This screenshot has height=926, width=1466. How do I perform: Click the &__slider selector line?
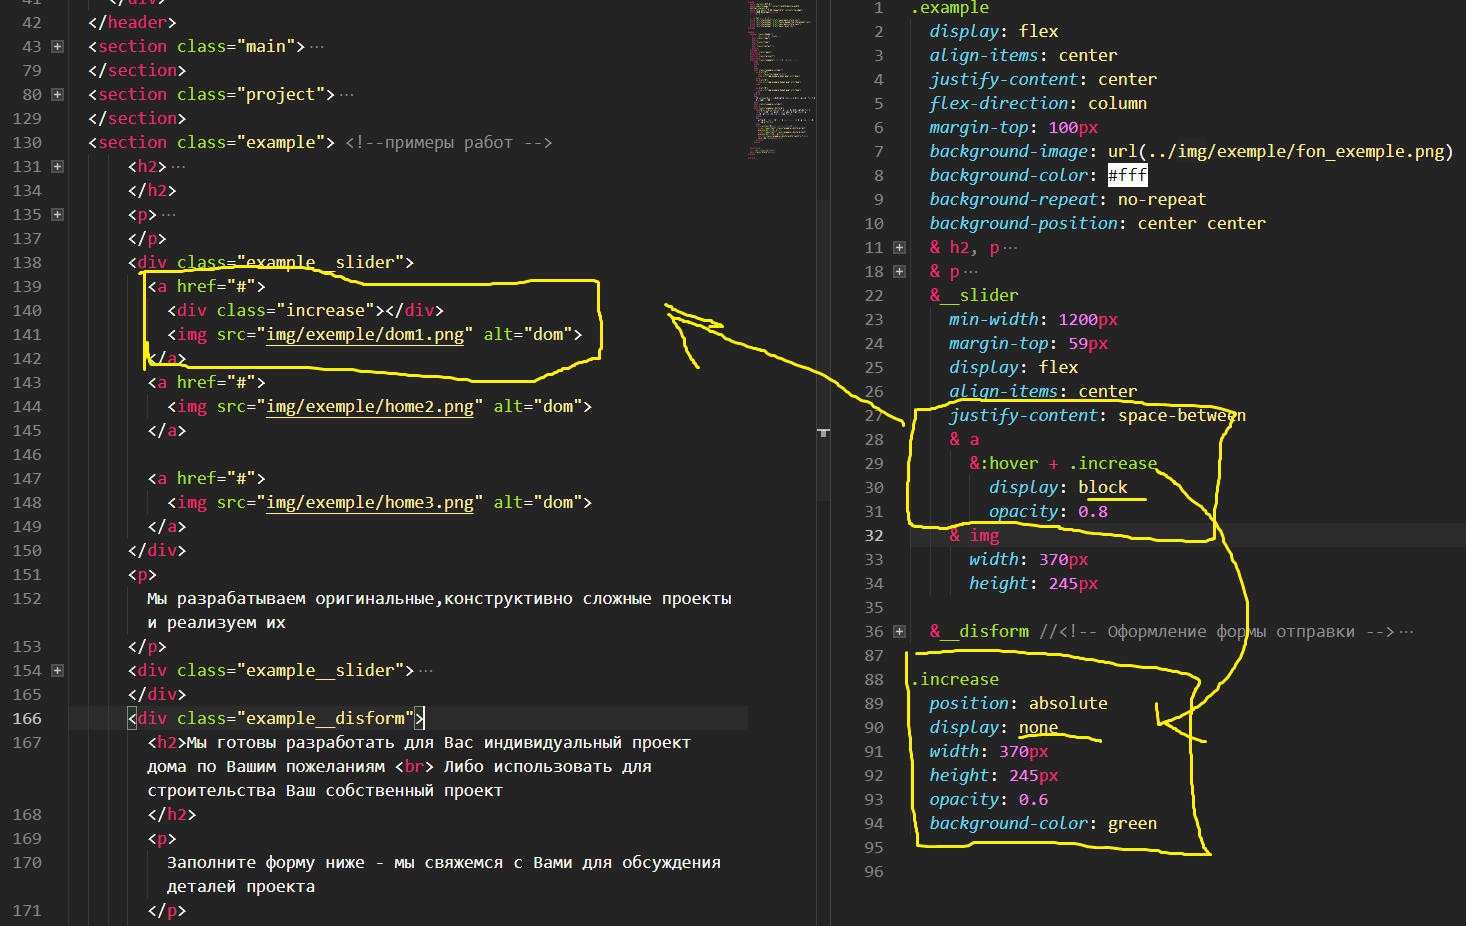[974, 296]
